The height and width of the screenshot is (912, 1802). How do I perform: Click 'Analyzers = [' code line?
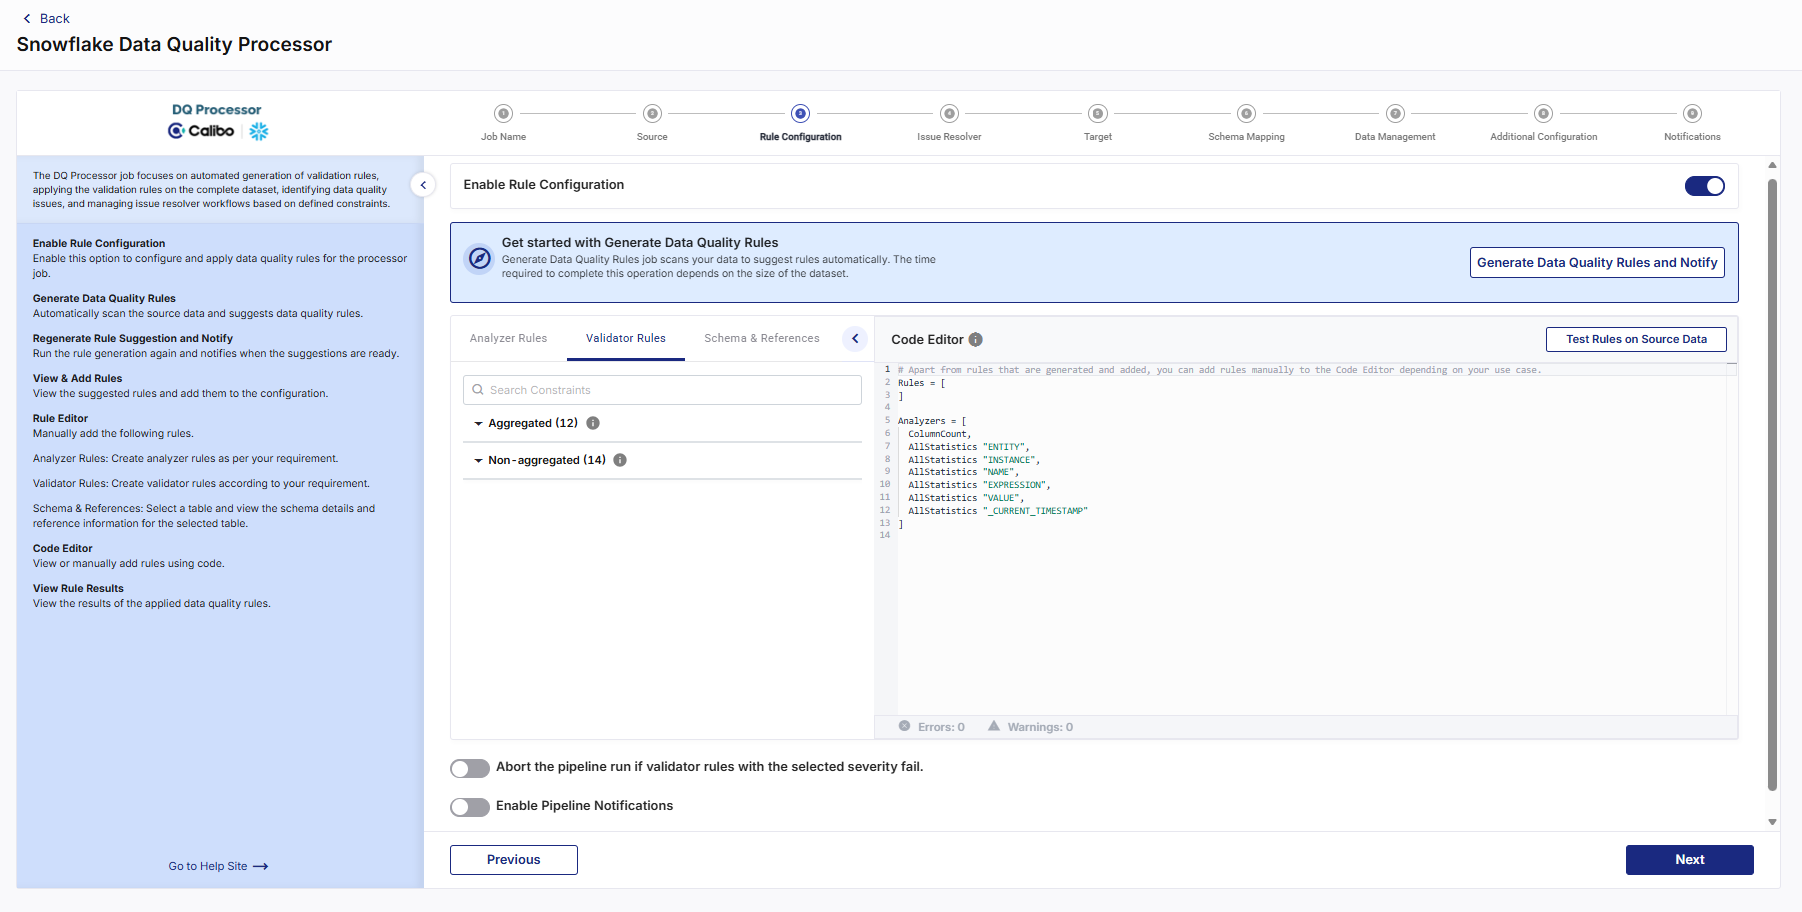932,421
